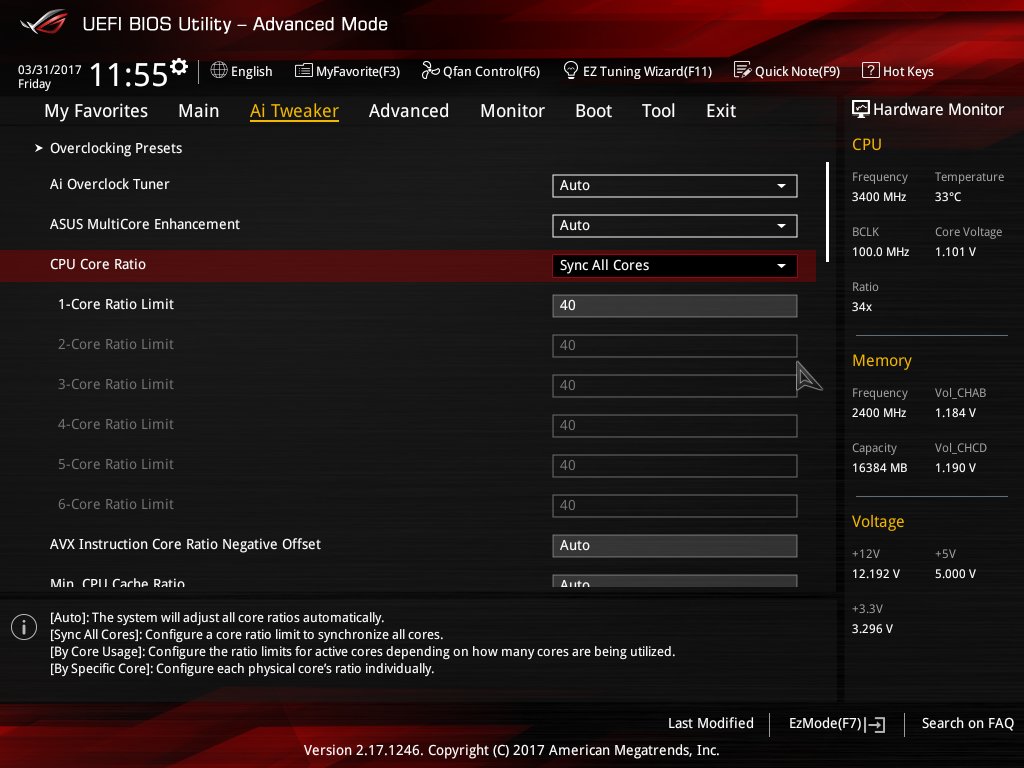Click the Quick Note pencil icon

(742, 70)
